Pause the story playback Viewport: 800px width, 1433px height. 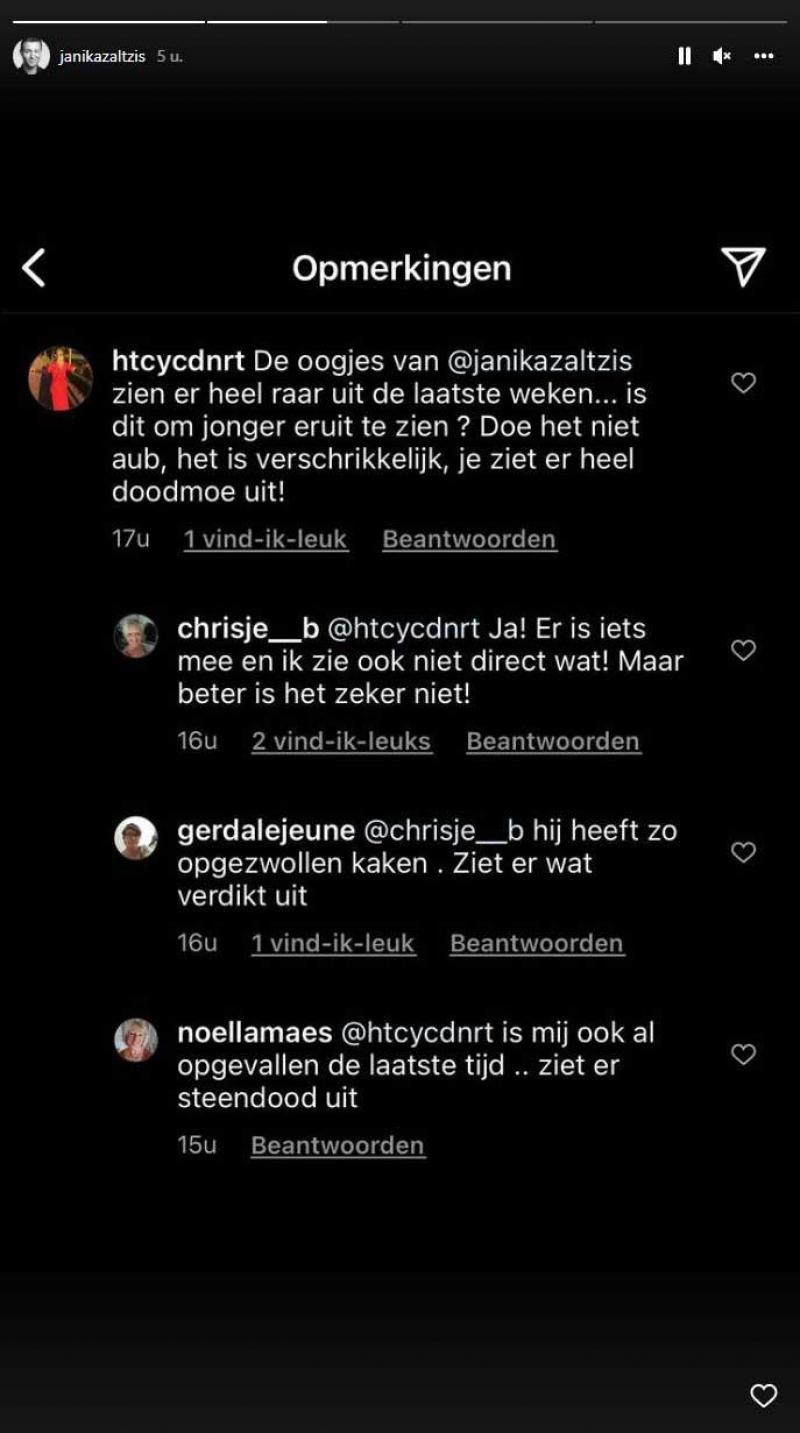point(684,57)
